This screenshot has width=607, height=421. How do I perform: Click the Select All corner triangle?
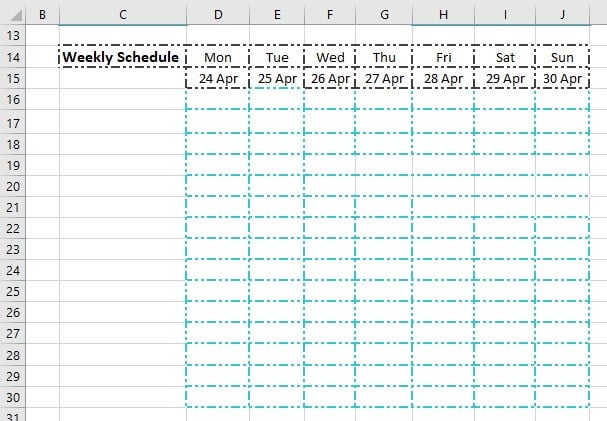(x=16, y=15)
